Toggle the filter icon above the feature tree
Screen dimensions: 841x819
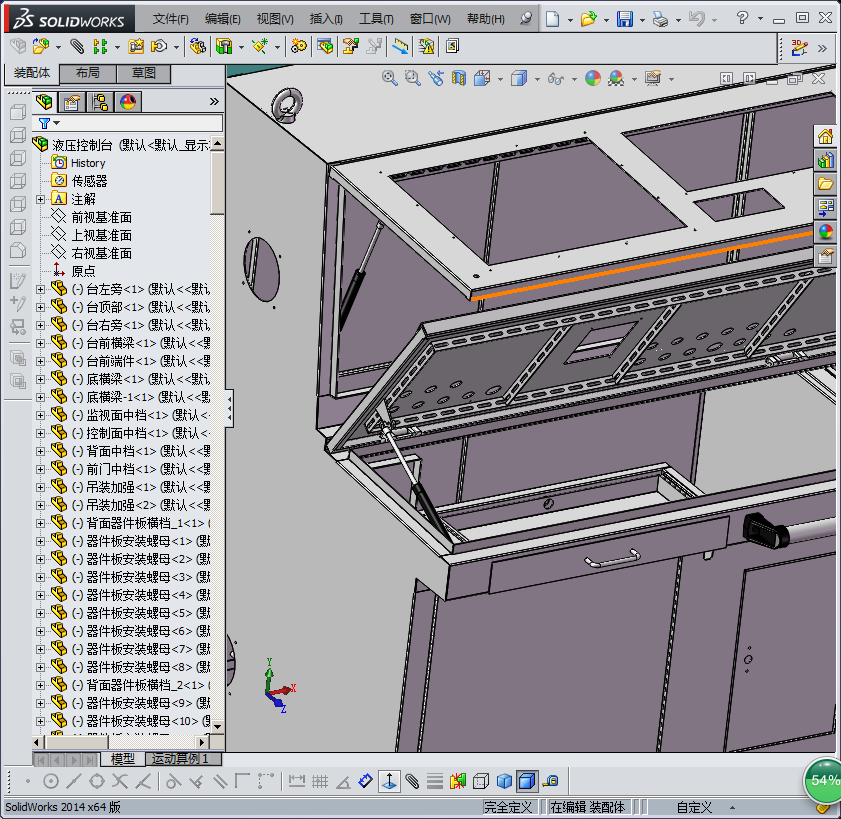click(45, 122)
